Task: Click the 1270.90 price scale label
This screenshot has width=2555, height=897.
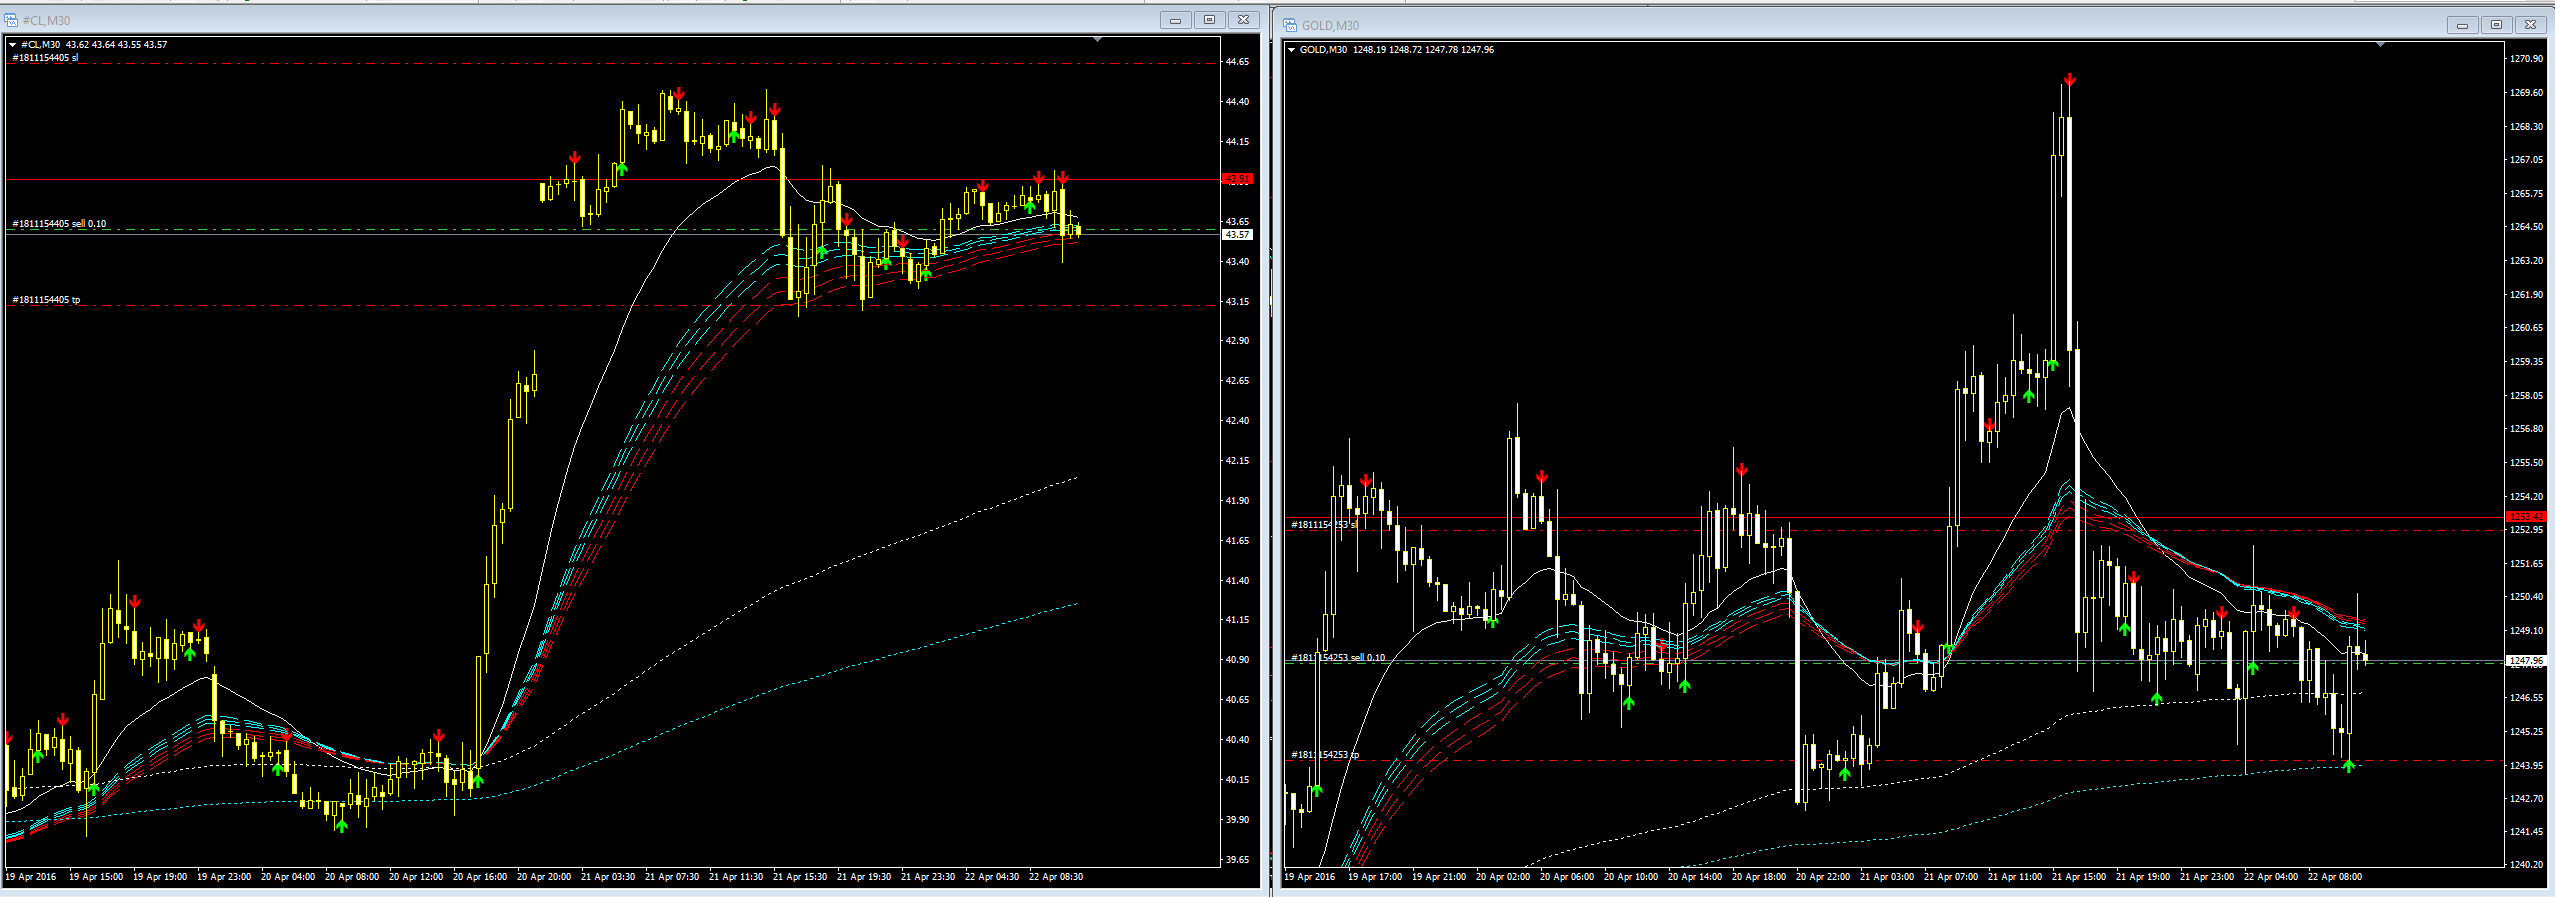Action: point(2526,59)
